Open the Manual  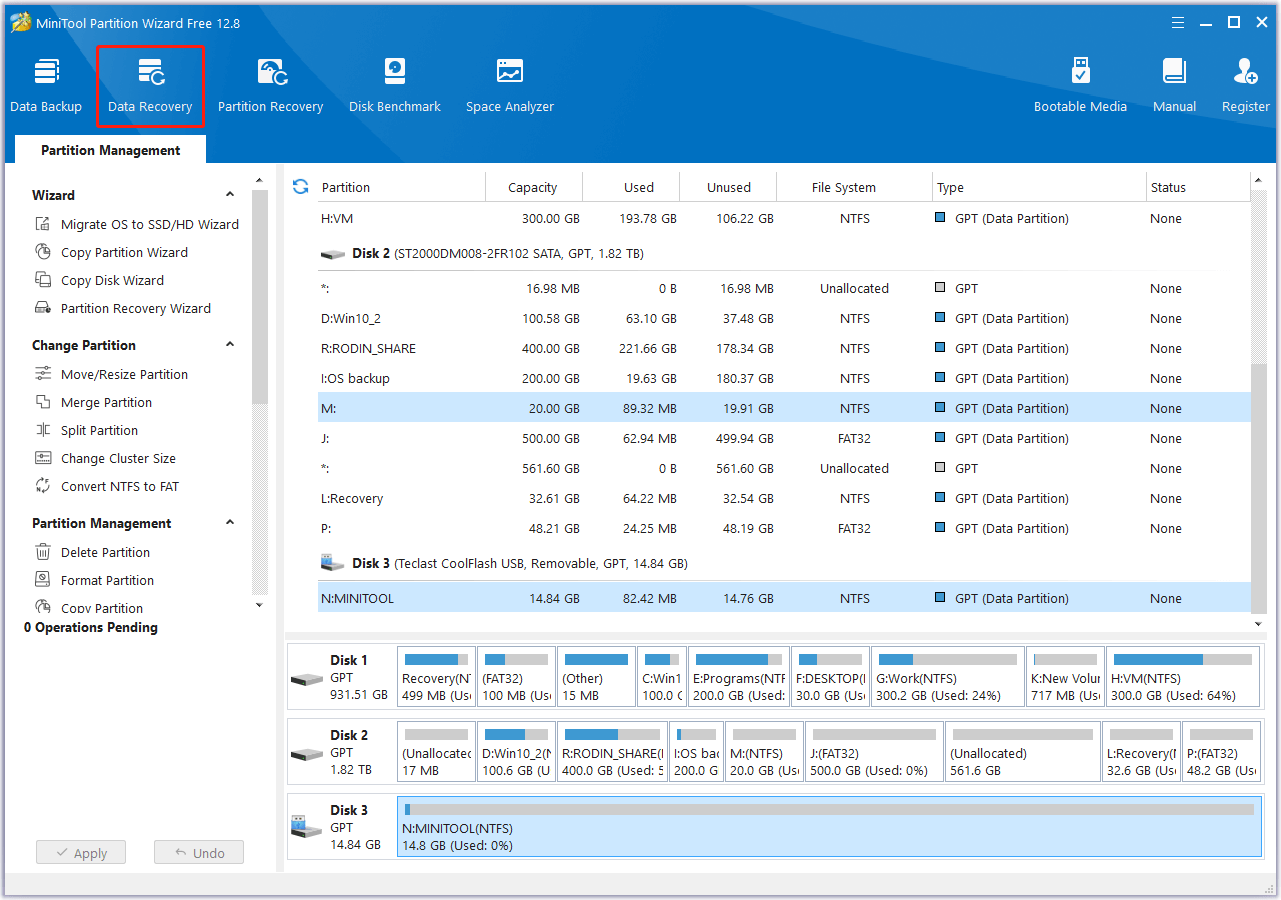tap(1174, 86)
